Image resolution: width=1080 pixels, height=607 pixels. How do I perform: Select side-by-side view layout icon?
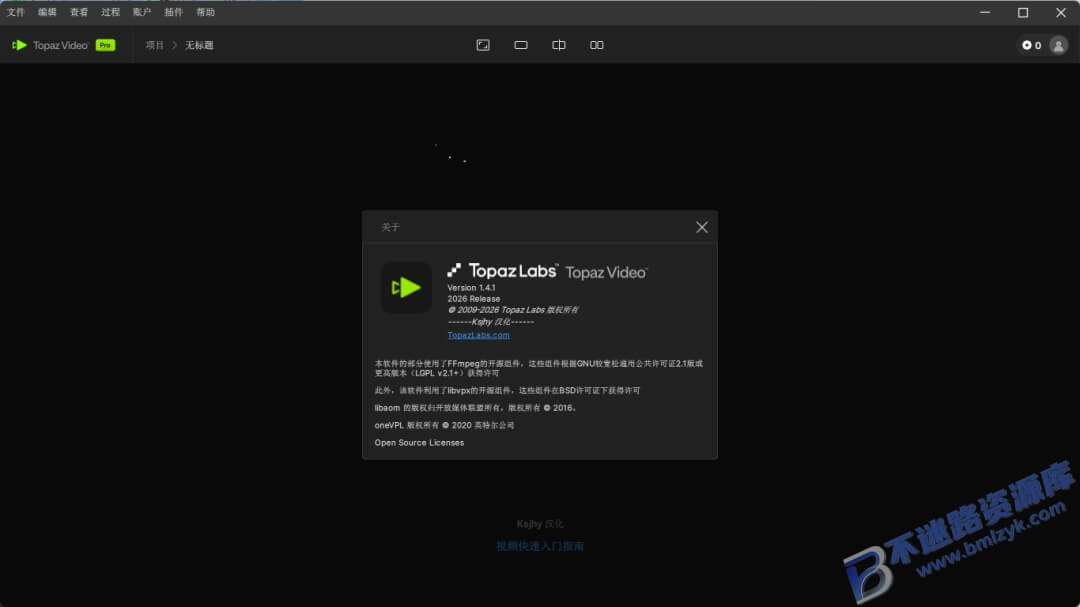(x=596, y=45)
